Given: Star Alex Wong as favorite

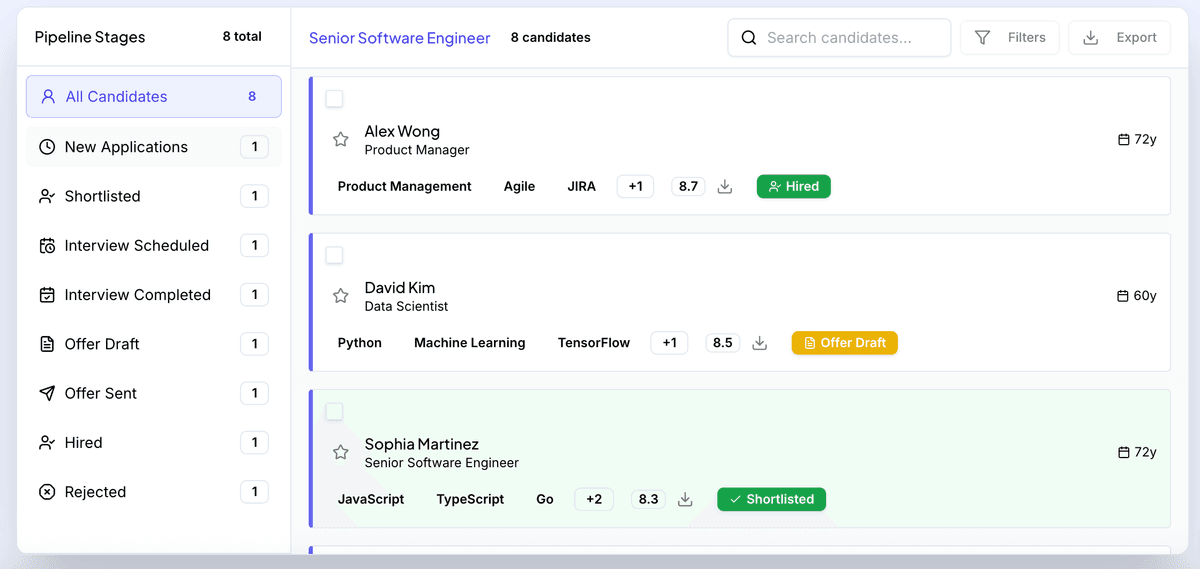Looking at the screenshot, I should 340,140.
